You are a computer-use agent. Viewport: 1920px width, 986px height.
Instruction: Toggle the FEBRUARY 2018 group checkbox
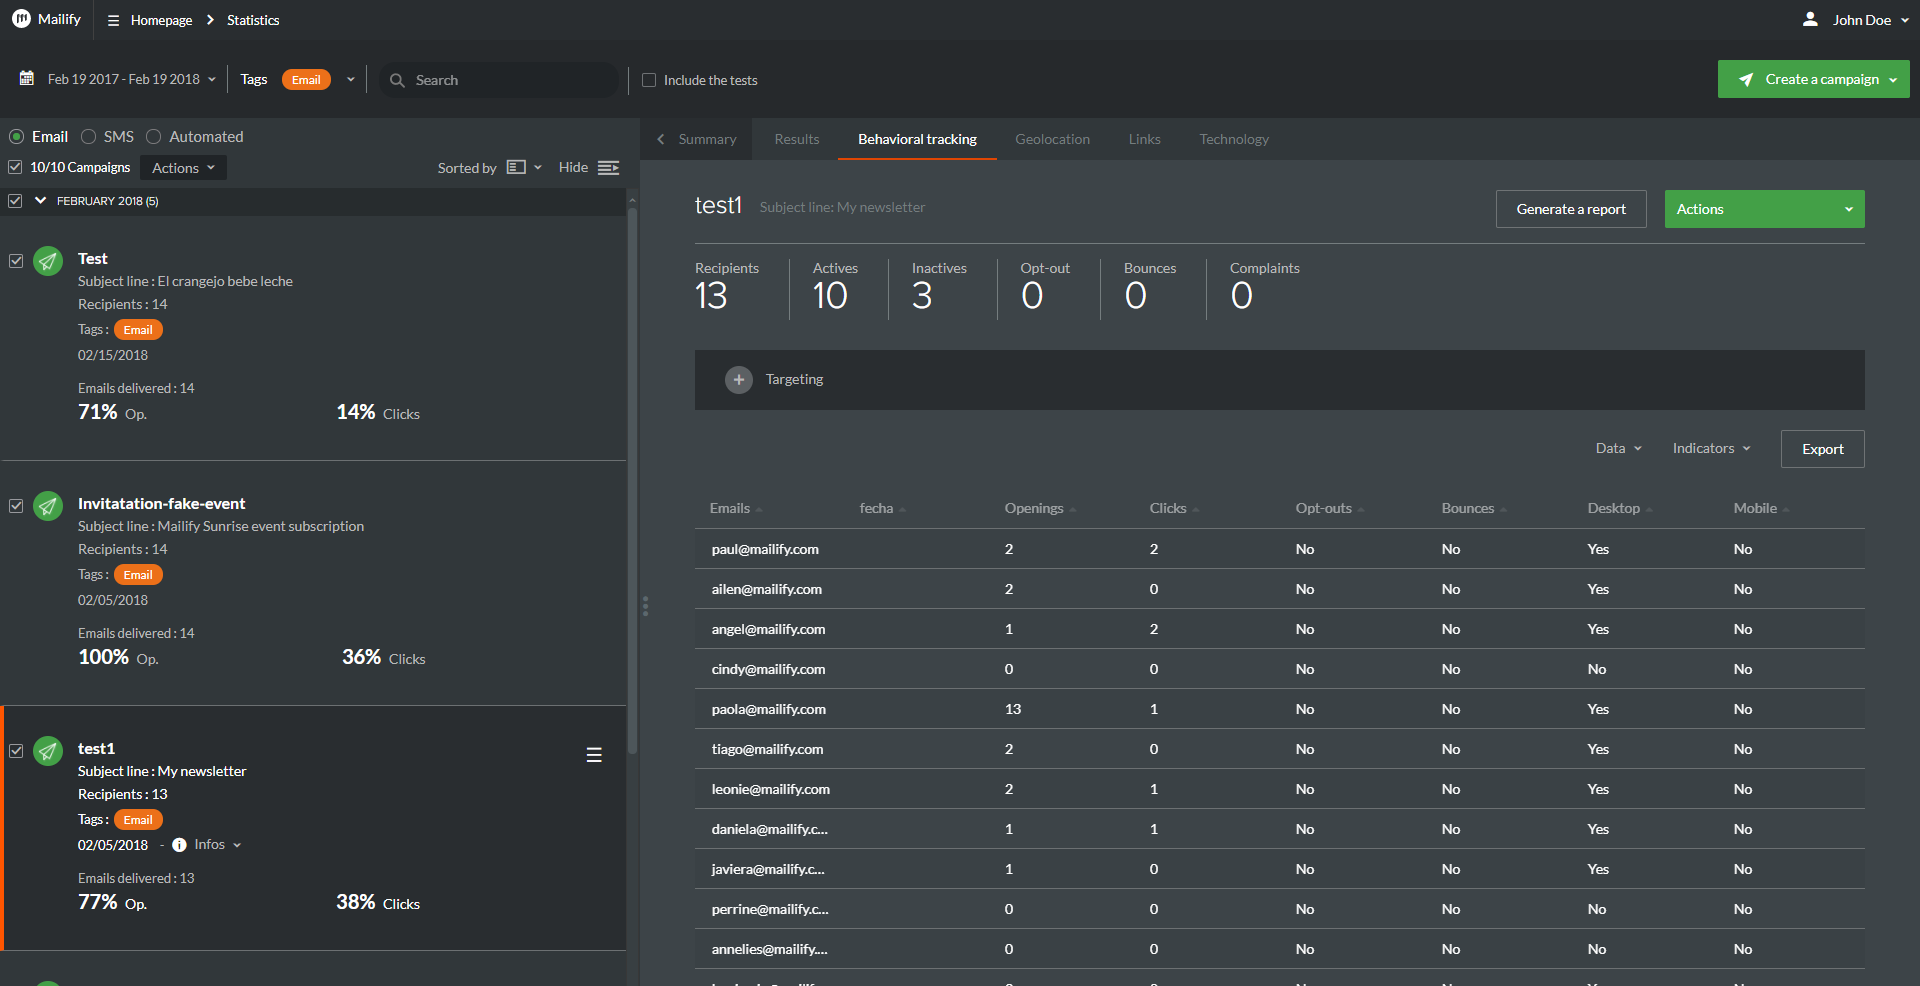tap(15, 201)
